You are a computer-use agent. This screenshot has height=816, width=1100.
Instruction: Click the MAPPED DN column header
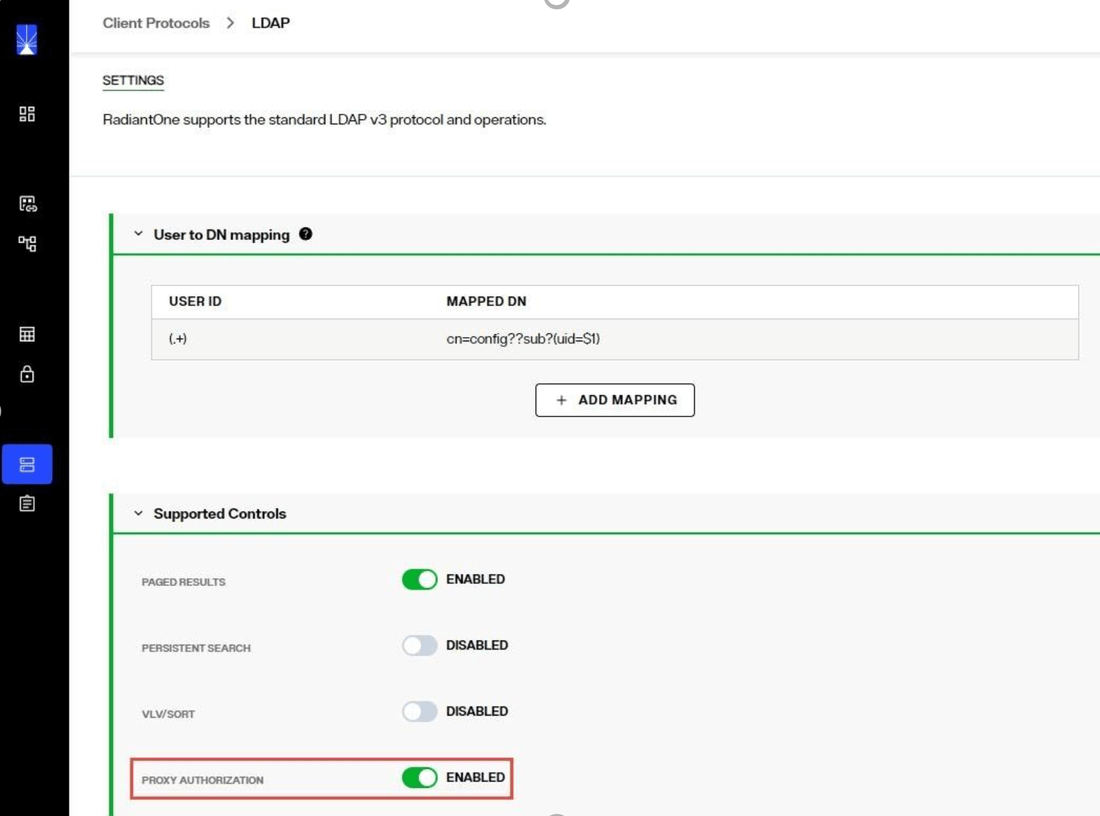pyautogui.click(x=486, y=301)
